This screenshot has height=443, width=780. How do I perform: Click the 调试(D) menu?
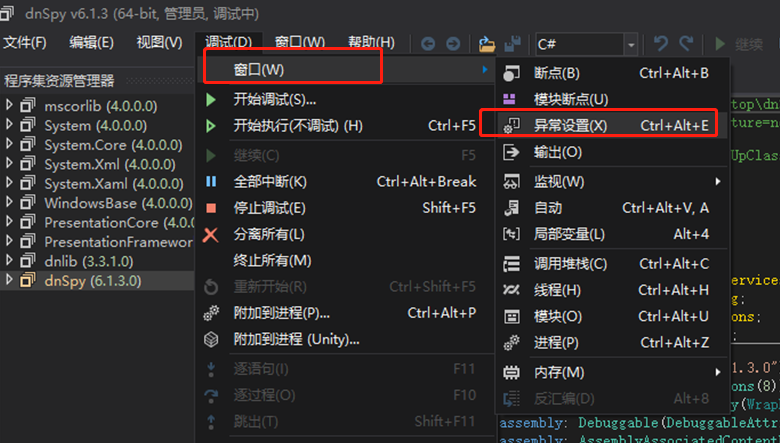[228, 43]
